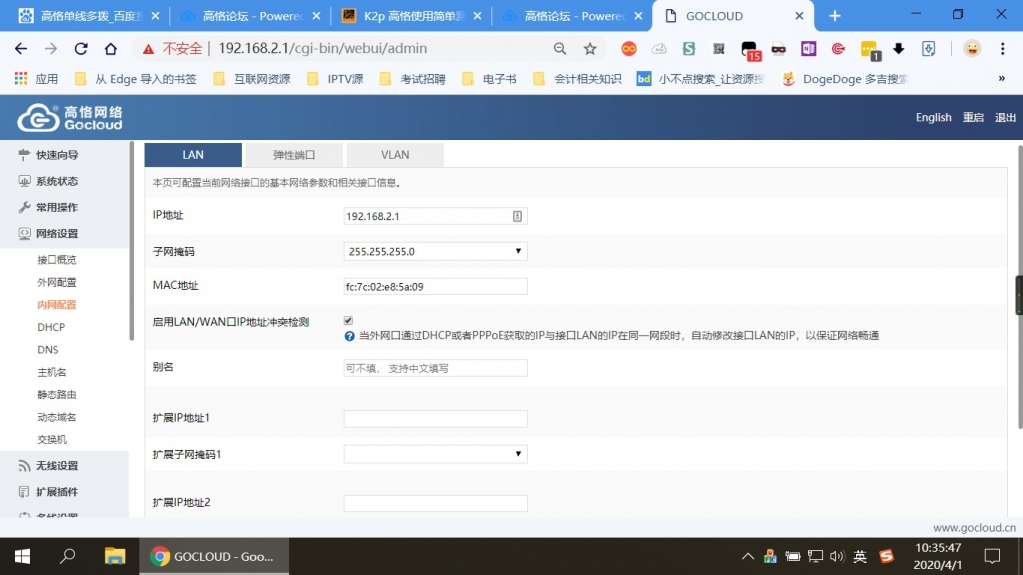Open DHCP settings in sidebar

(50, 327)
